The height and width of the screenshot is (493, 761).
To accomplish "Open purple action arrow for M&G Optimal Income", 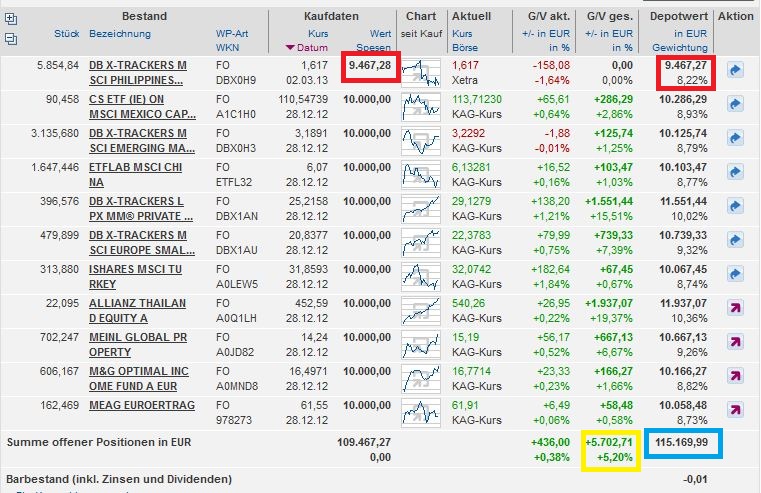I will click(735, 376).
